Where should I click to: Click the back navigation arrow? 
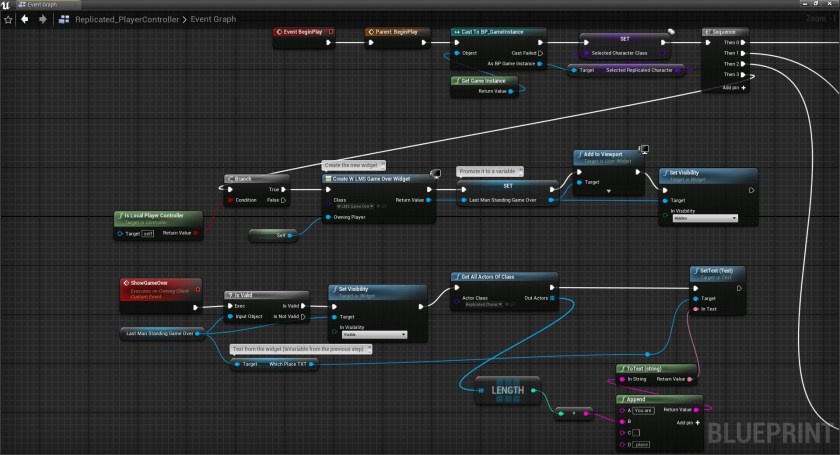tap(23, 18)
